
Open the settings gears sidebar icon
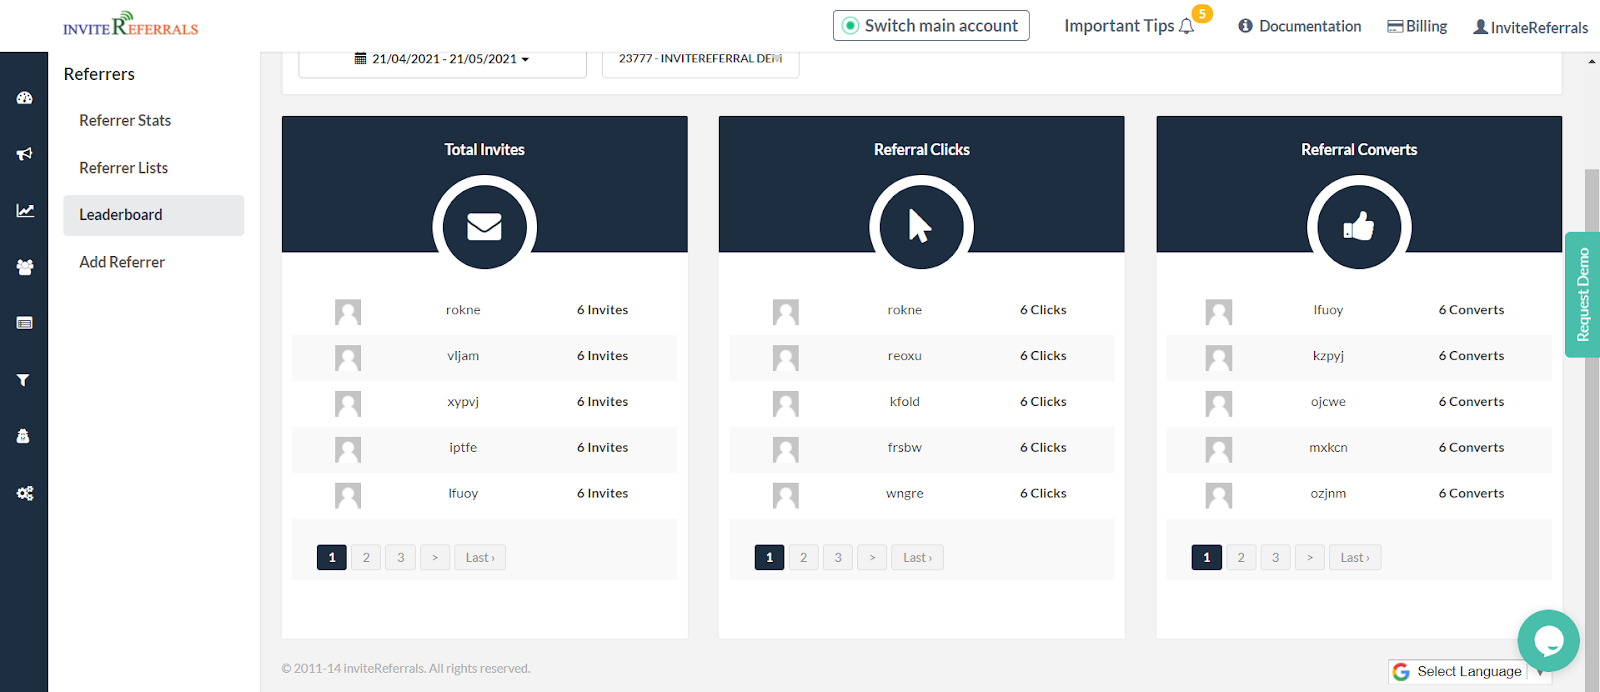pos(25,493)
